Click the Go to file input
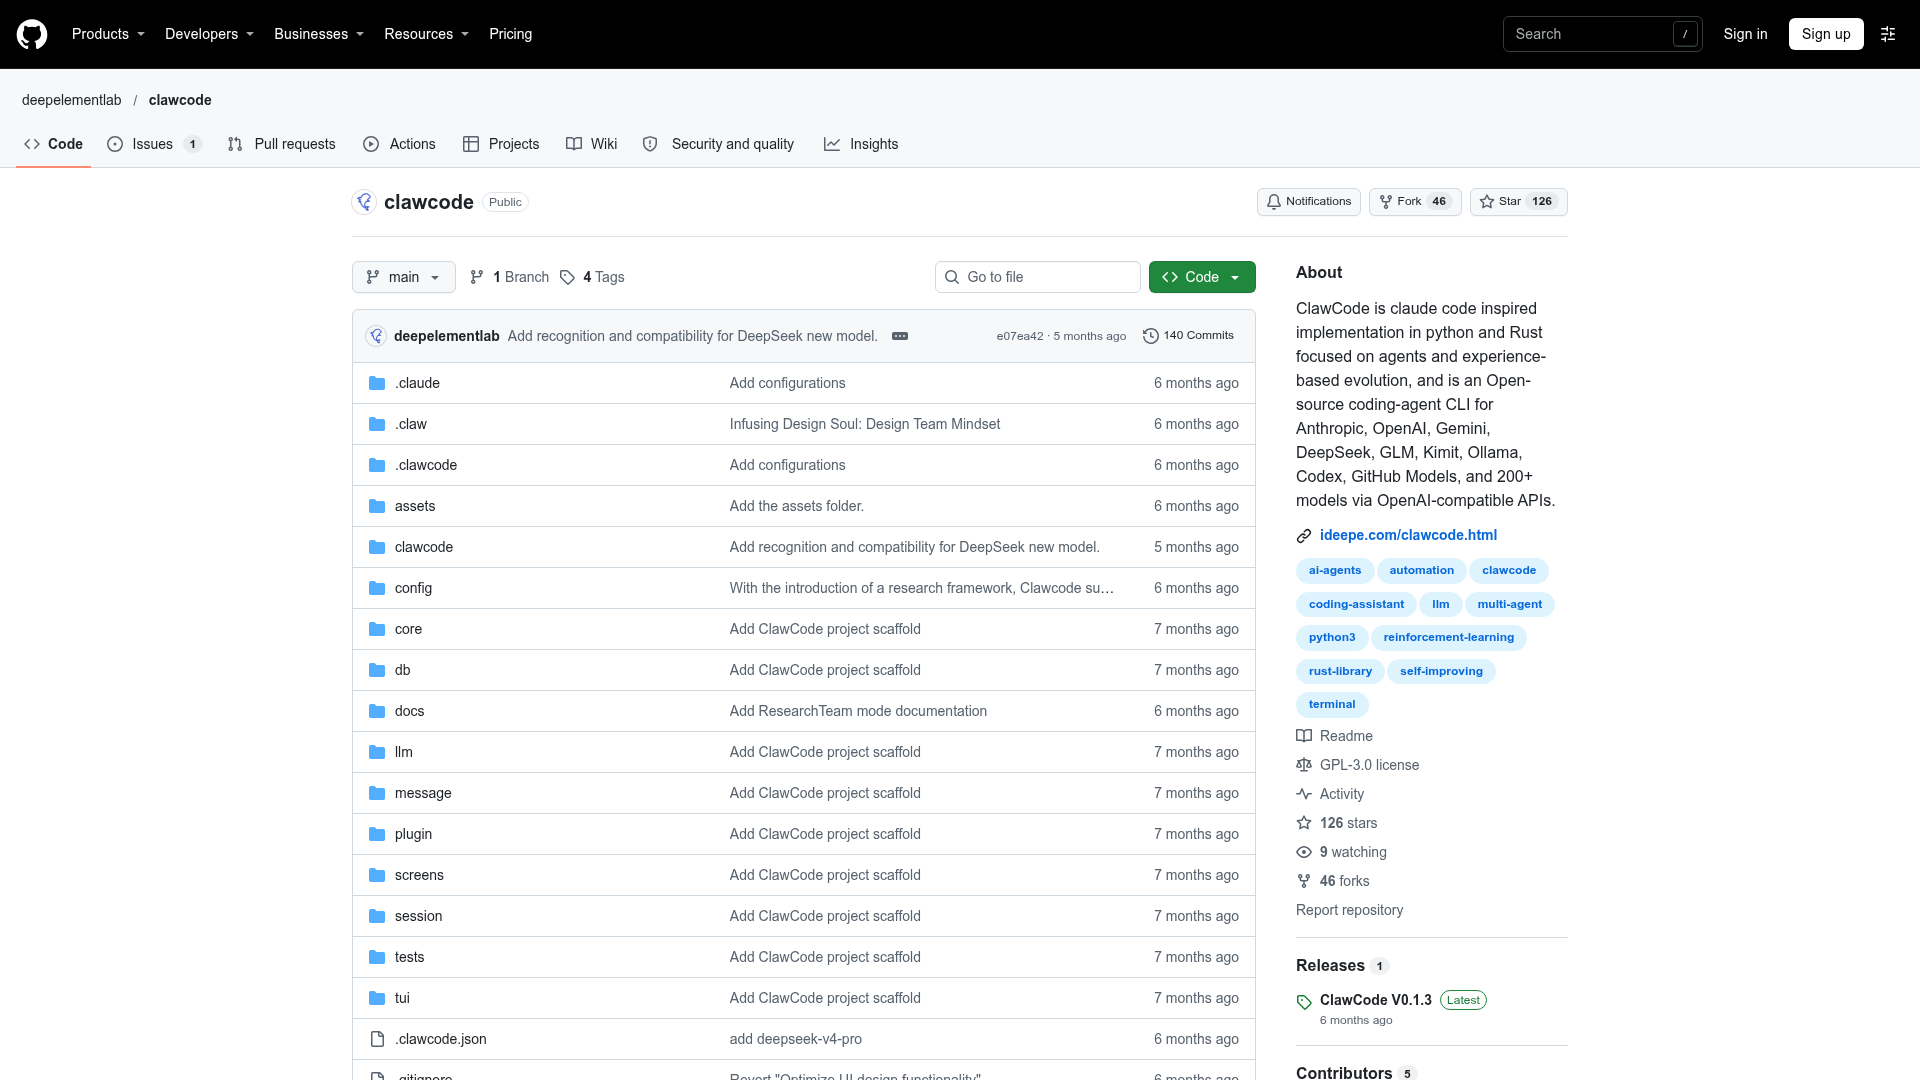 1038,277
